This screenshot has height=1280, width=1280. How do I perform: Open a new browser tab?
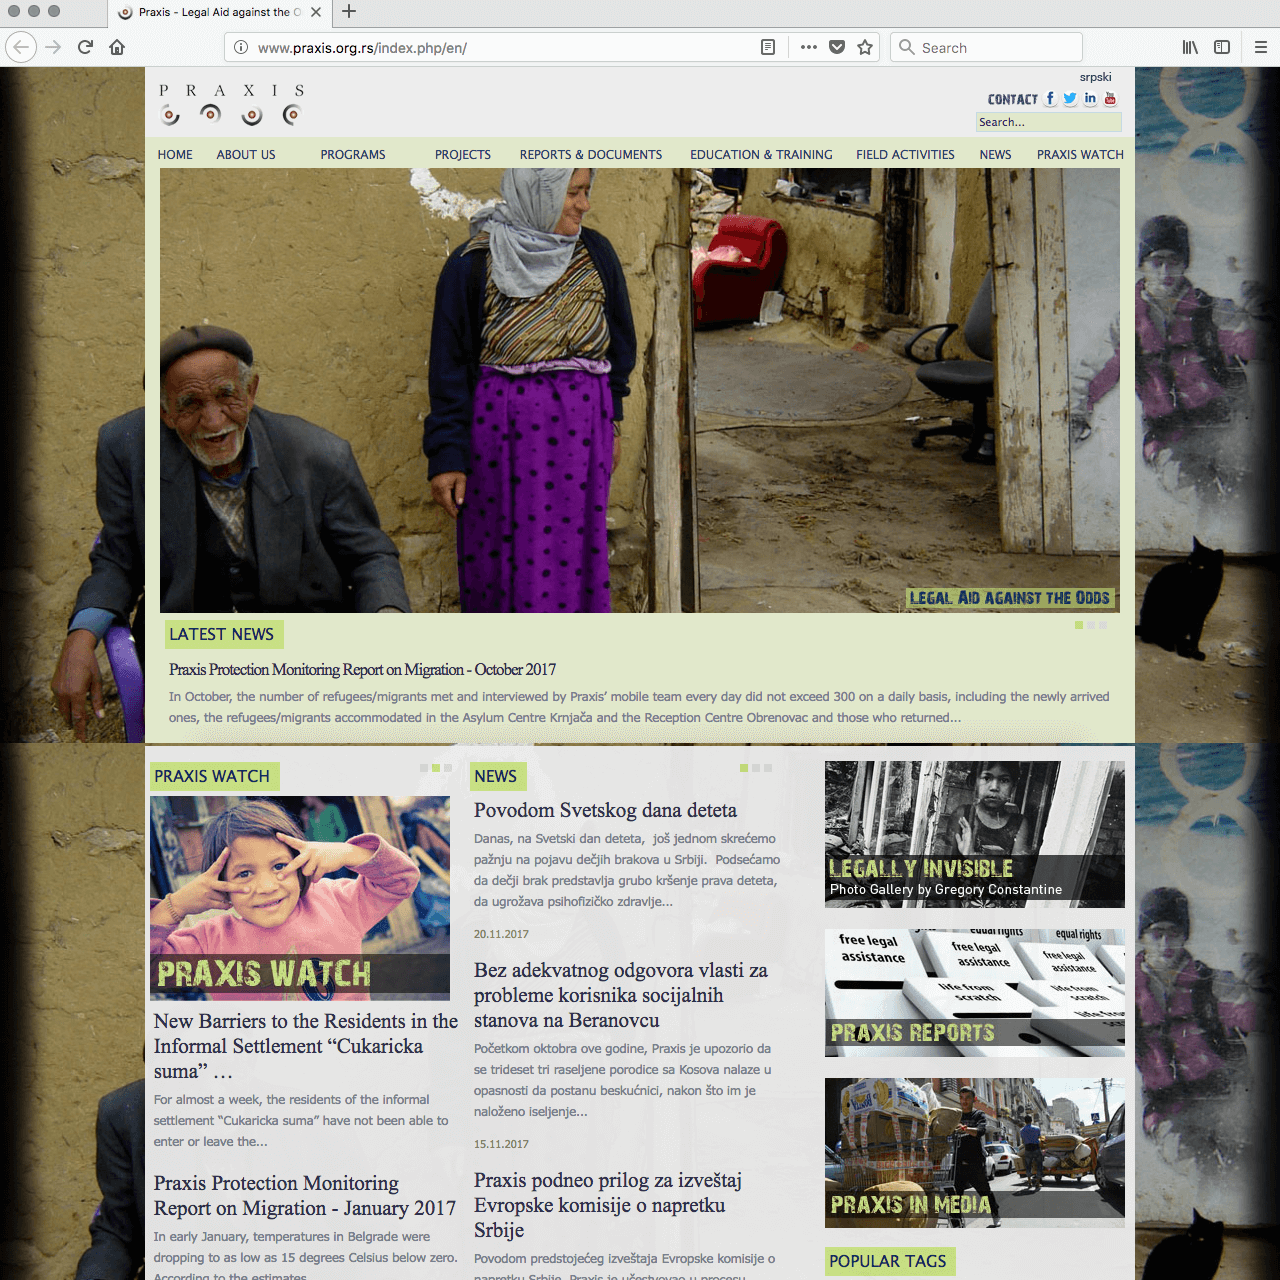tap(349, 12)
